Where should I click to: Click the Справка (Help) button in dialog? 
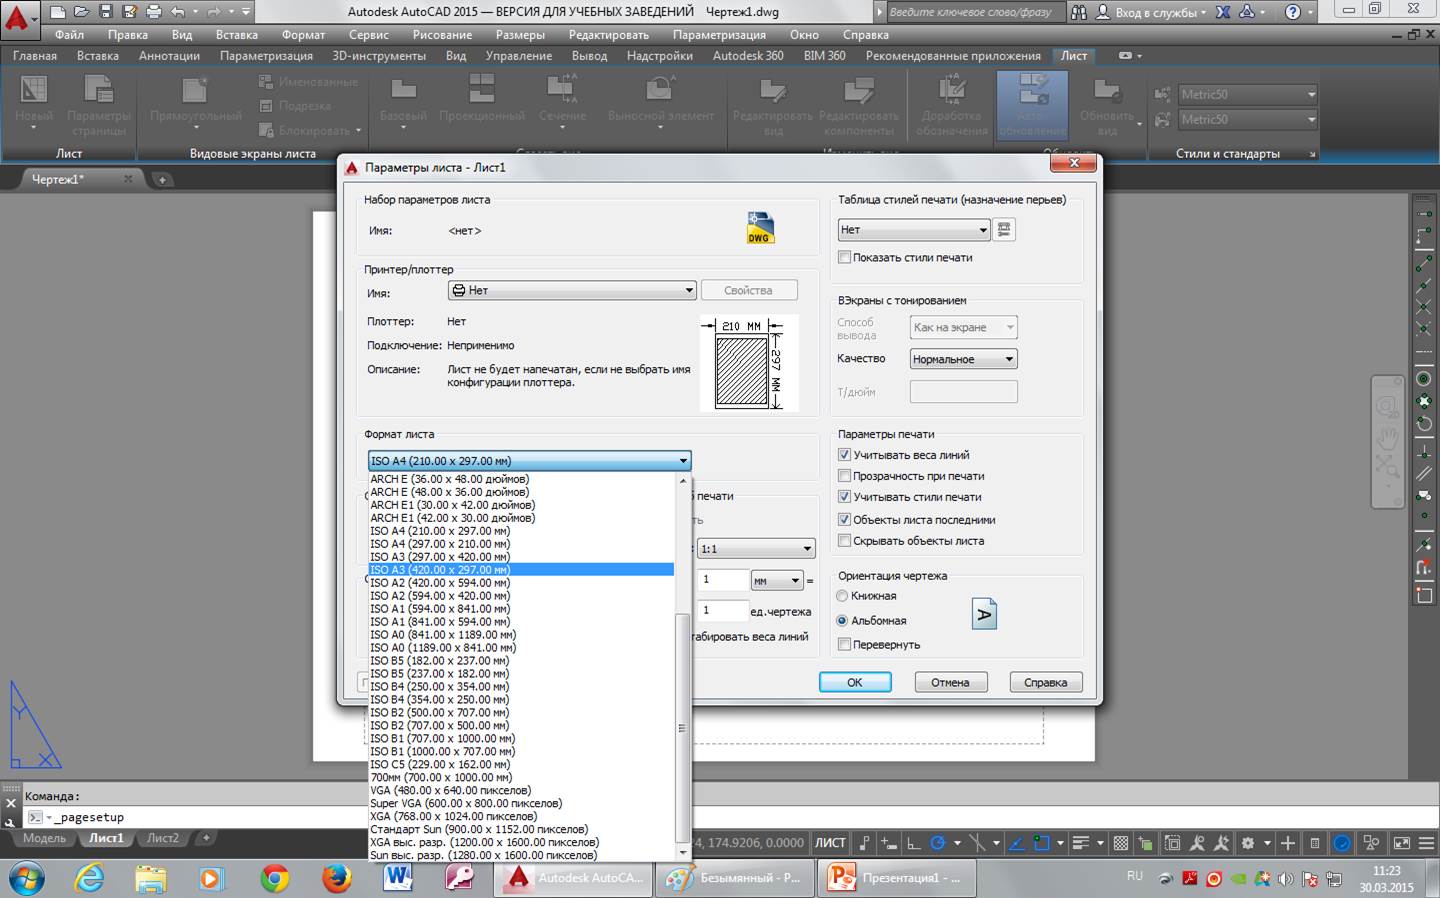point(1046,682)
